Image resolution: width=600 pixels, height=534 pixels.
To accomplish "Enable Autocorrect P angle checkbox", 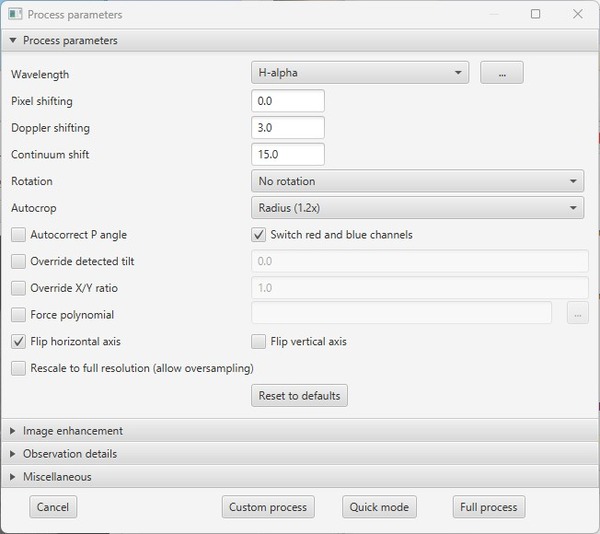I will pos(18,234).
